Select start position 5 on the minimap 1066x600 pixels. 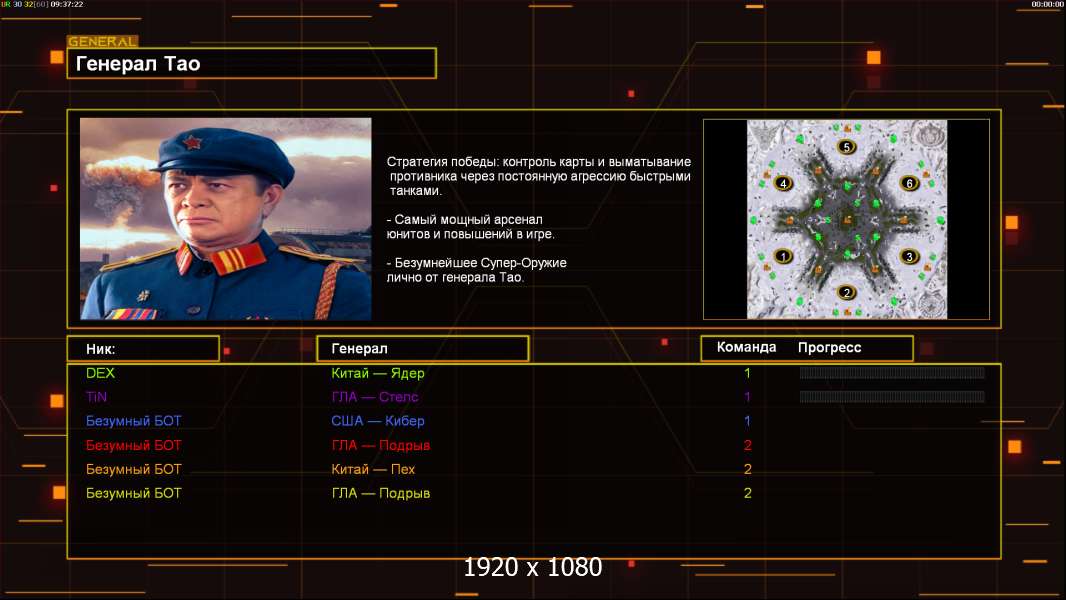pyautogui.click(x=846, y=147)
